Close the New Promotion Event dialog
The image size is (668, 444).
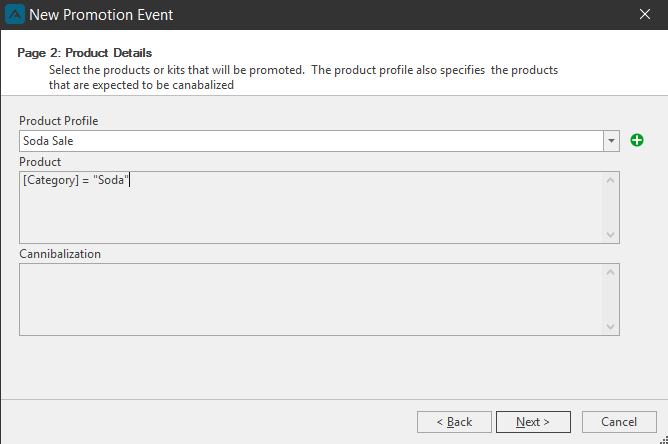(645, 14)
